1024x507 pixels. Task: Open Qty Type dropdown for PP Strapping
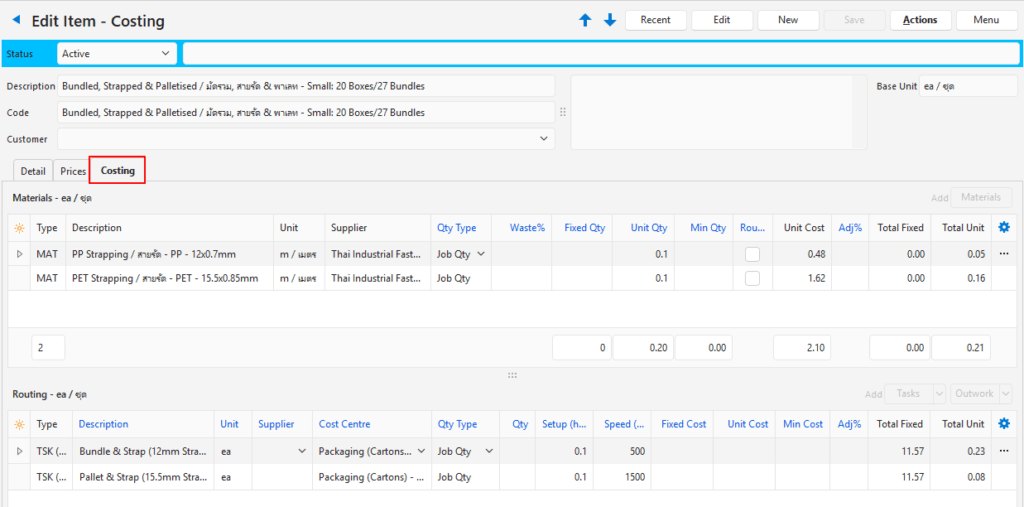481,254
